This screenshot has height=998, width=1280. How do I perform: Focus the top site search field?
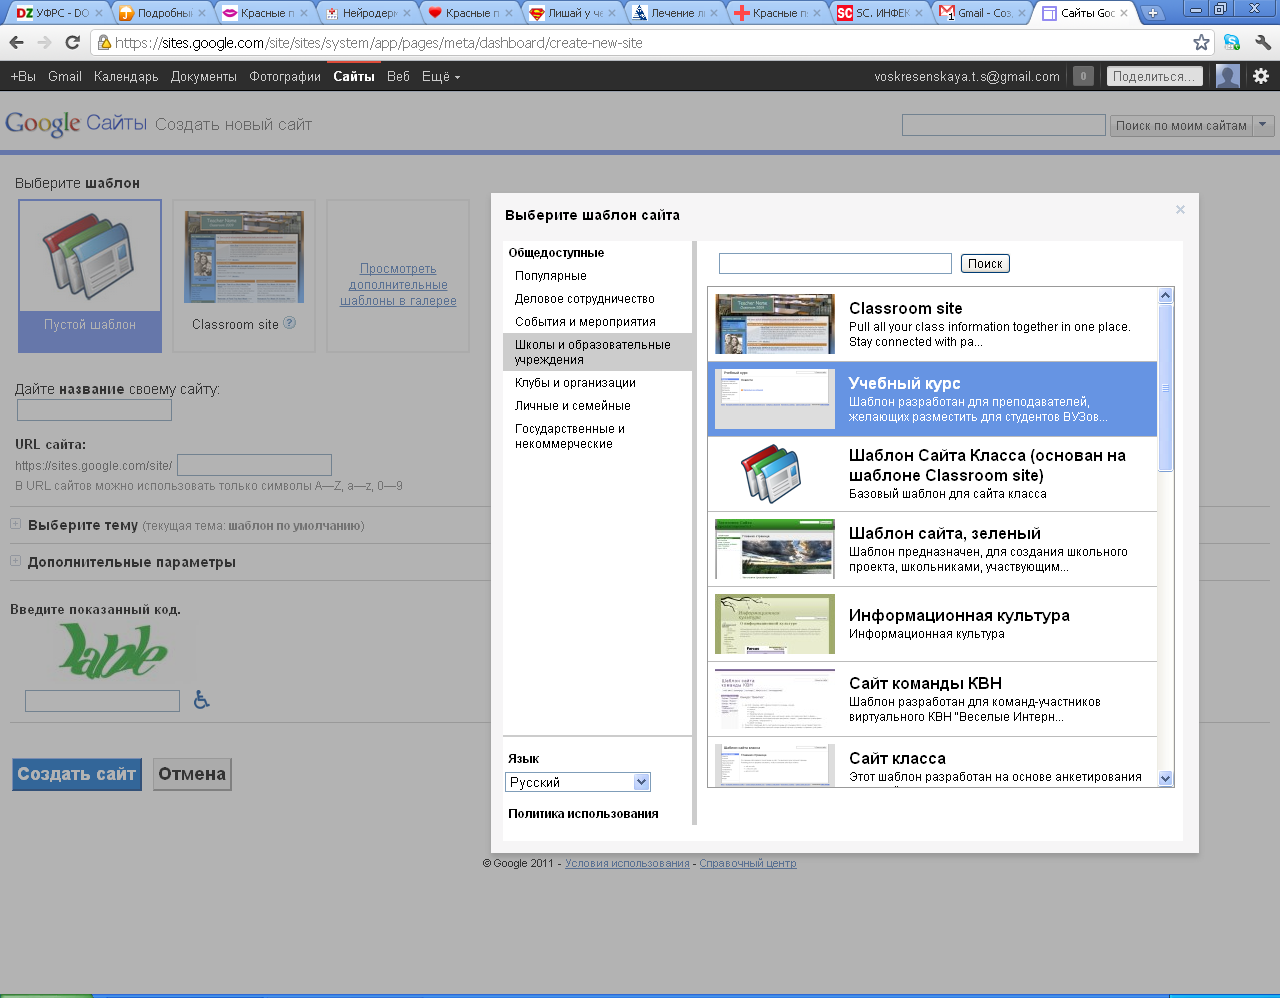click(1003, 125)
